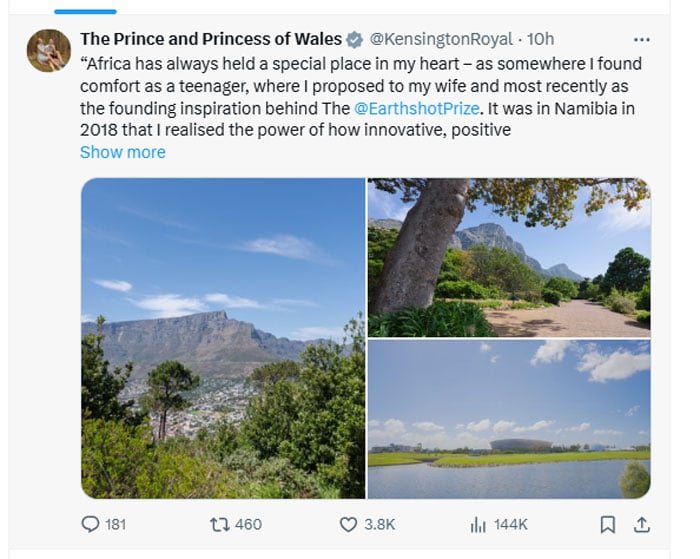Visit the @KensingtonRoyal handle

coord(441,39)
